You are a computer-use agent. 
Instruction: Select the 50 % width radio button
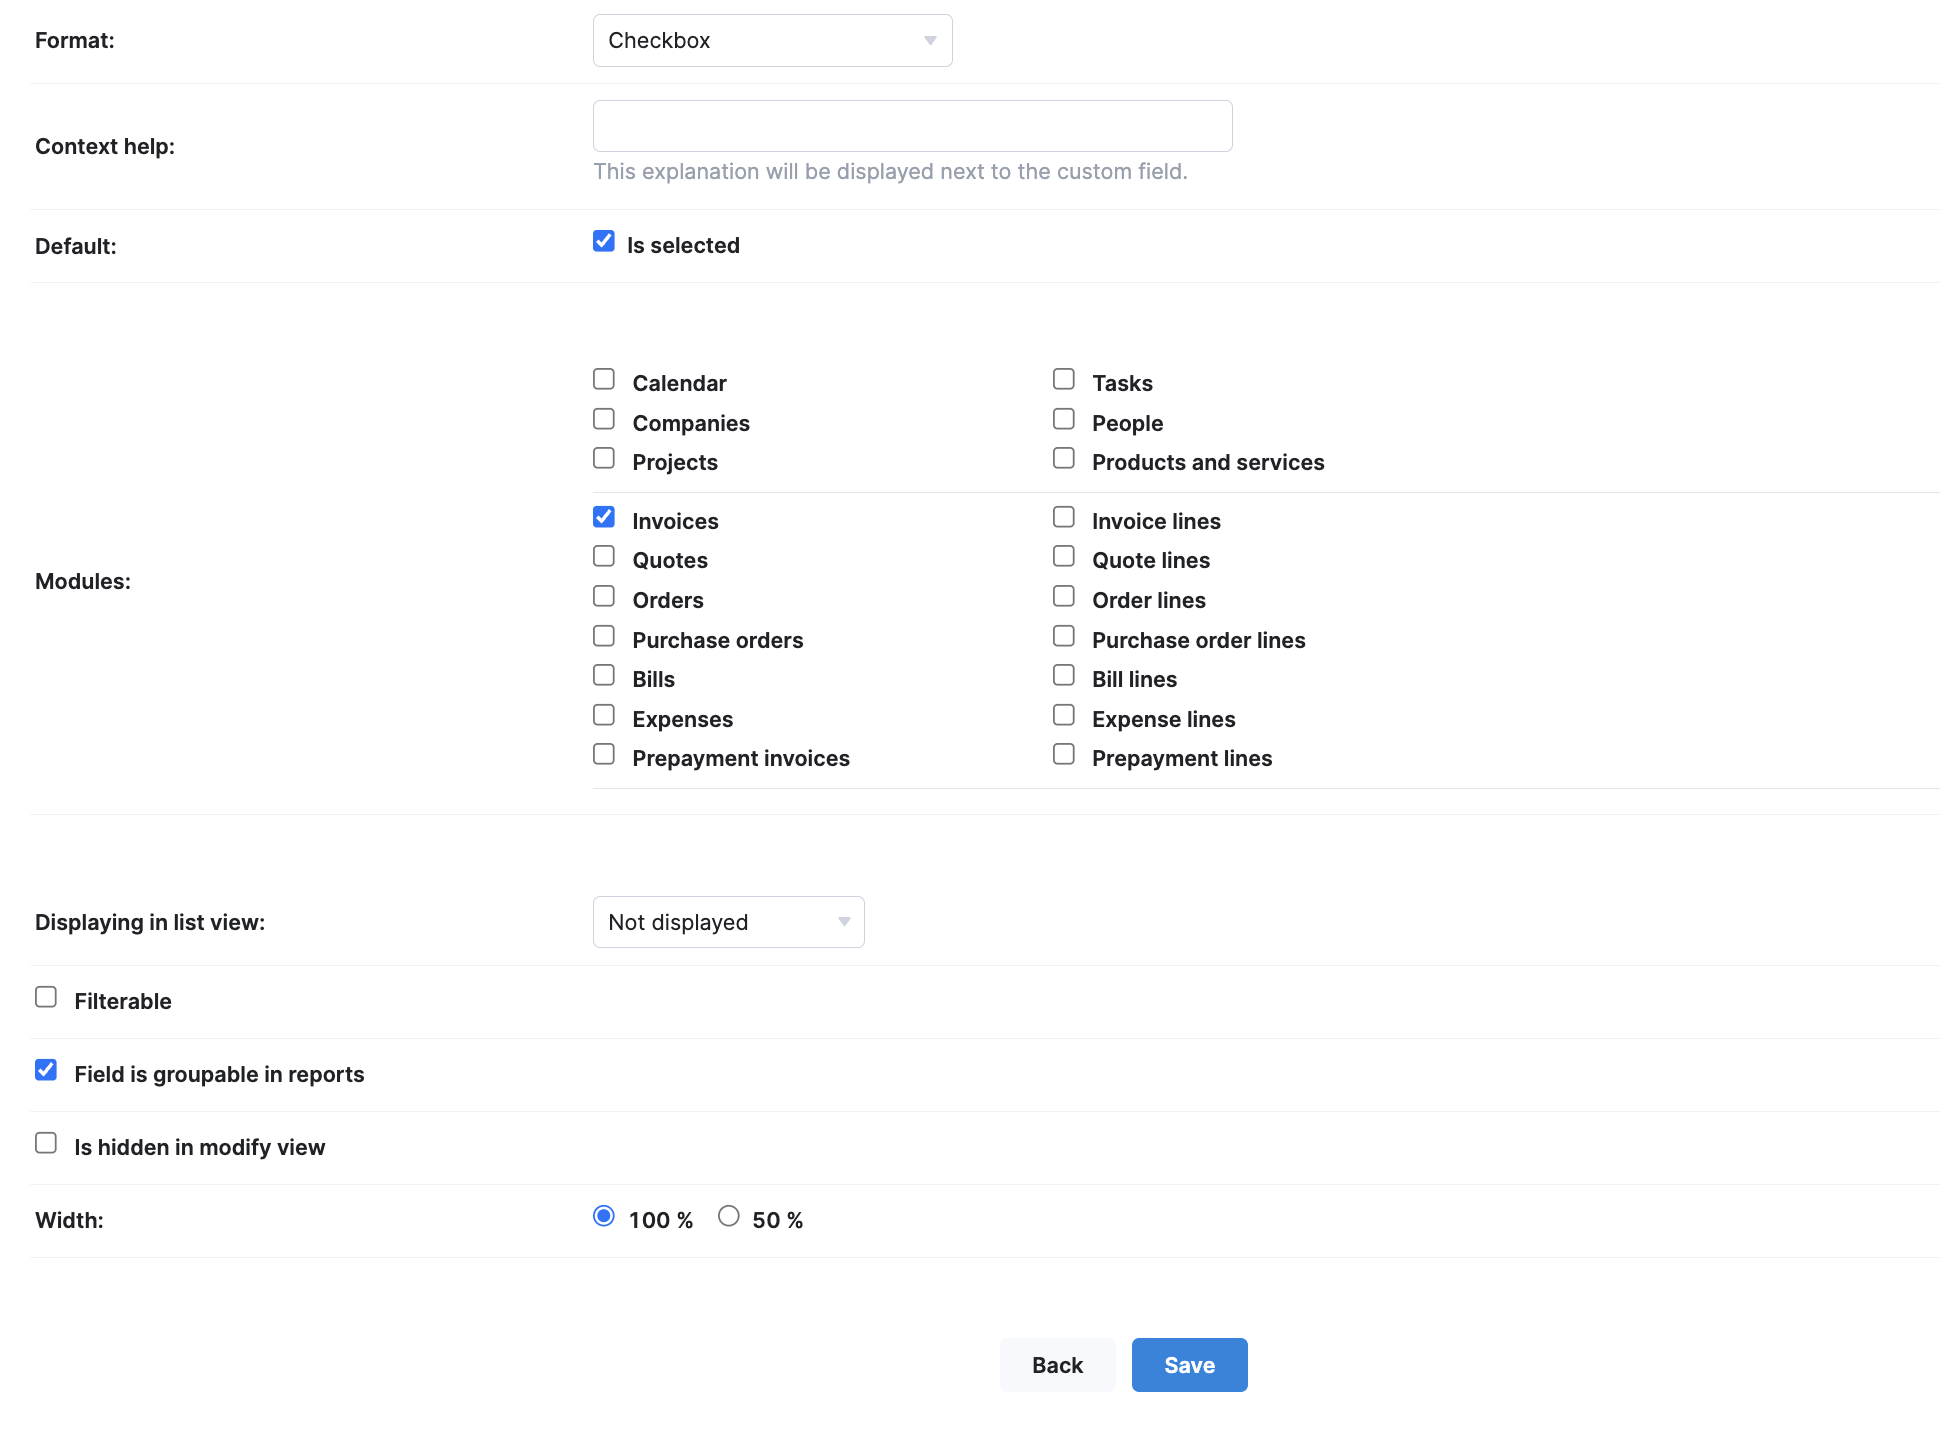click(x=729, y=1216)
